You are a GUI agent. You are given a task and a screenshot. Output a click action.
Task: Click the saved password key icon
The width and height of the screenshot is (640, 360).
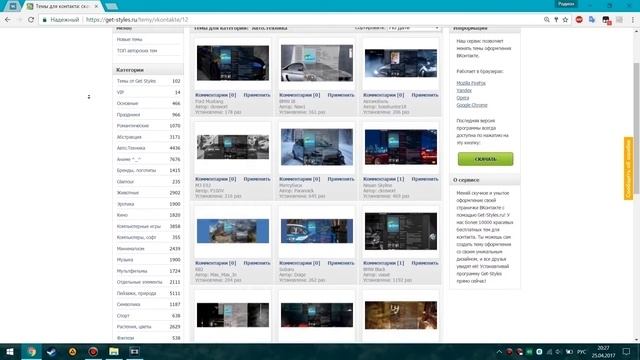click(x=556, y=20)
